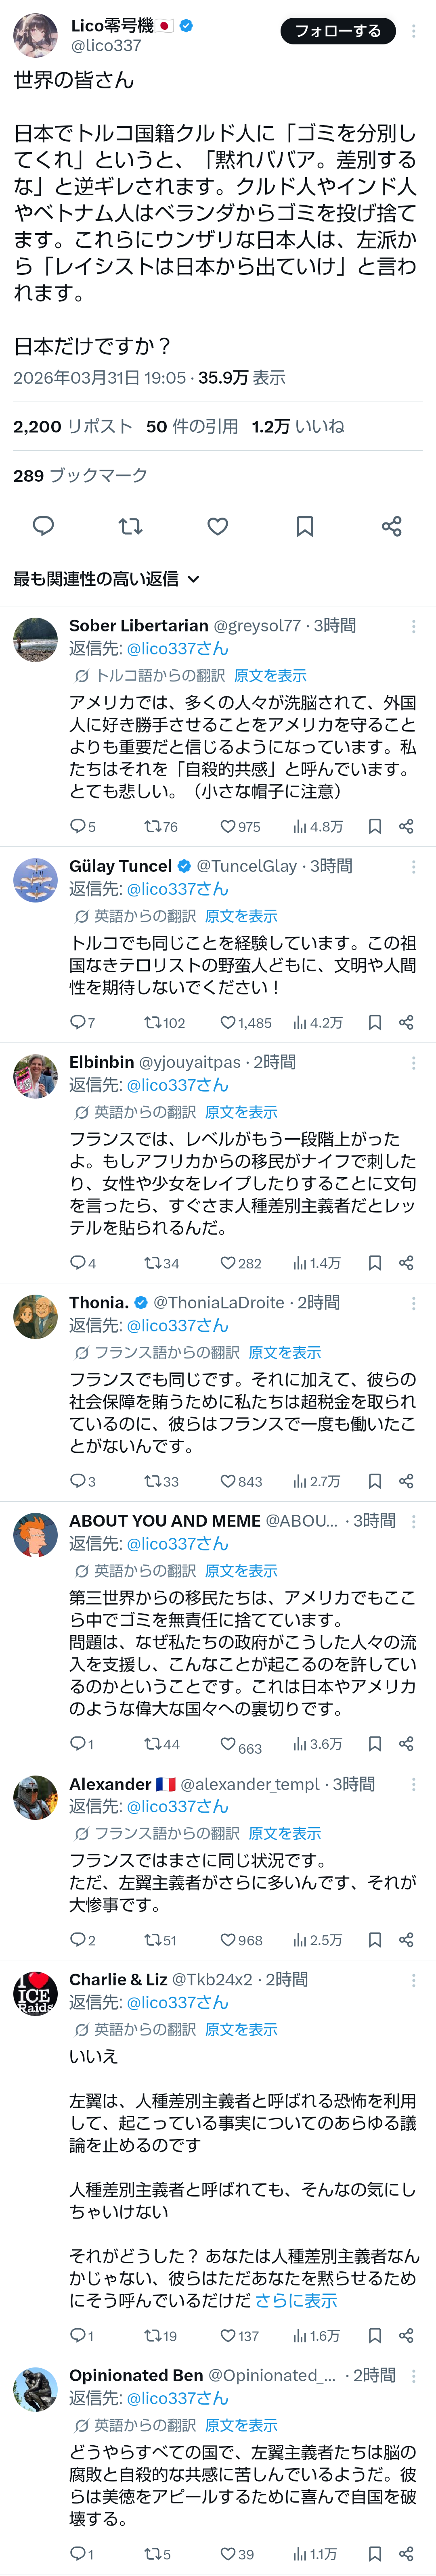Screen dimensions: 436x2576
Task: Open more options on Lico零号機's post
Action: pyautogui.click(x=414, y=31)
